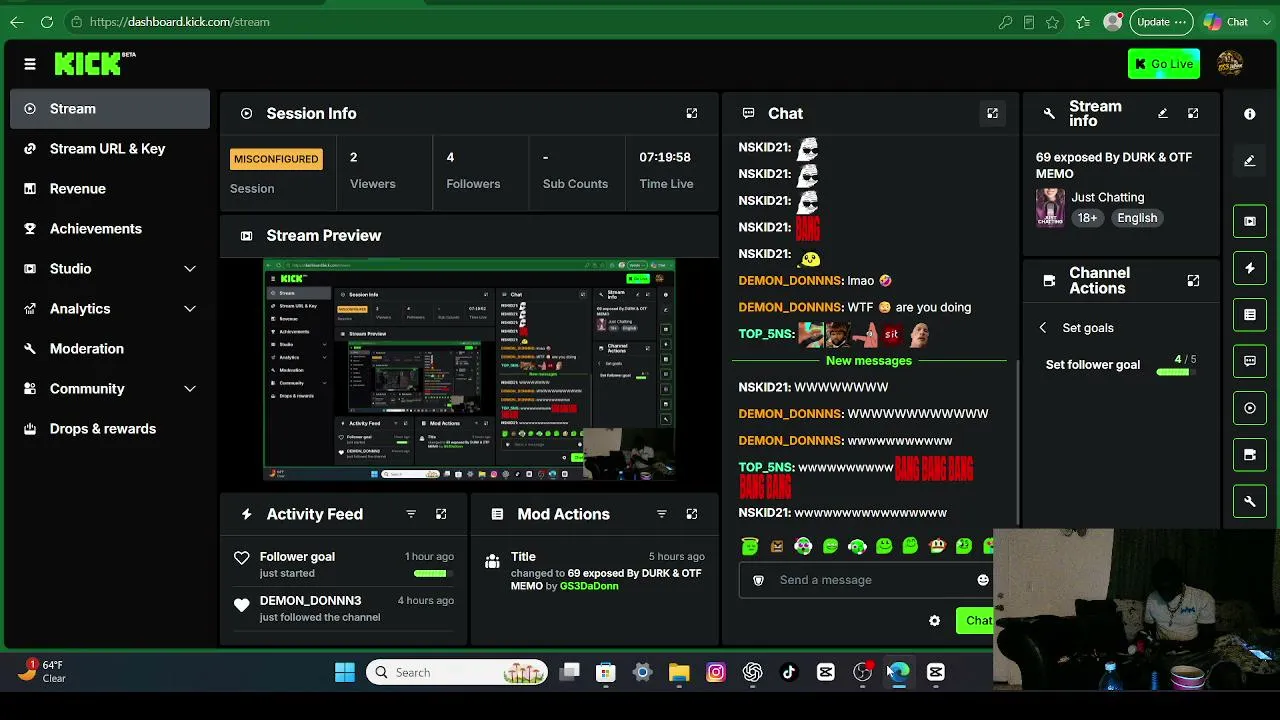1280x720 pixels.
Task: Toggle Session Info panel via play-circle icon
Action: coord(1250,408)
